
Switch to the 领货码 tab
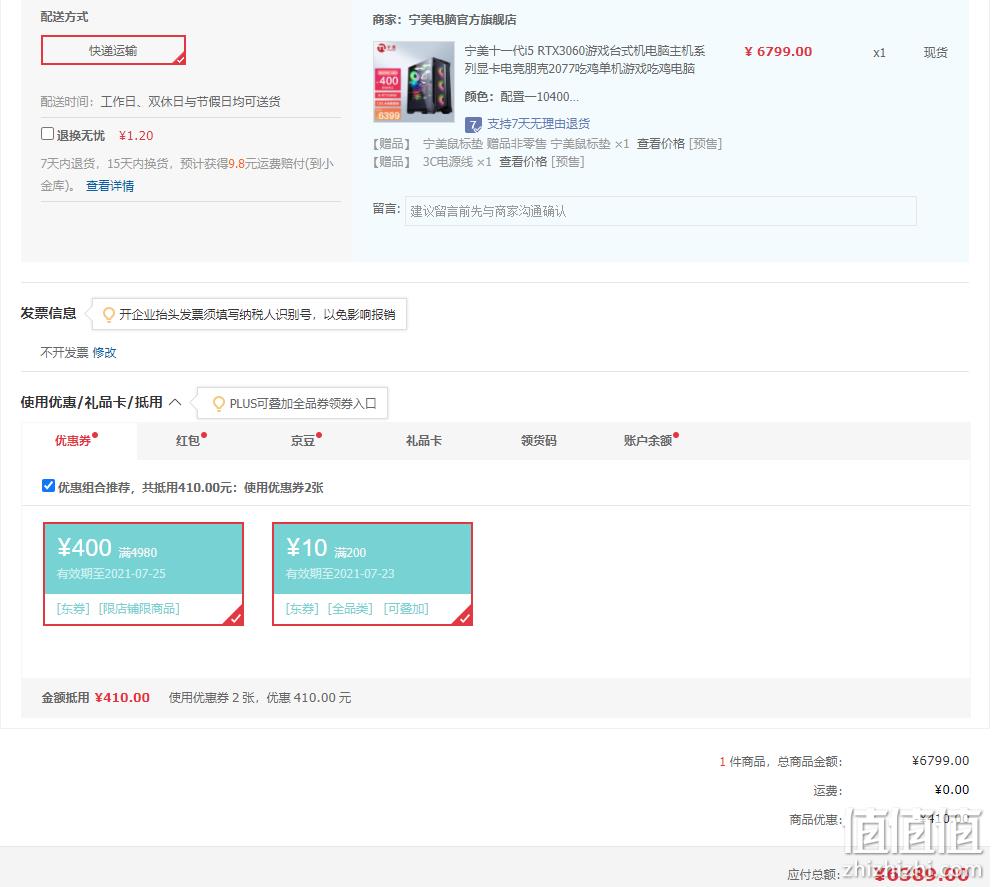tap(538, 440)
